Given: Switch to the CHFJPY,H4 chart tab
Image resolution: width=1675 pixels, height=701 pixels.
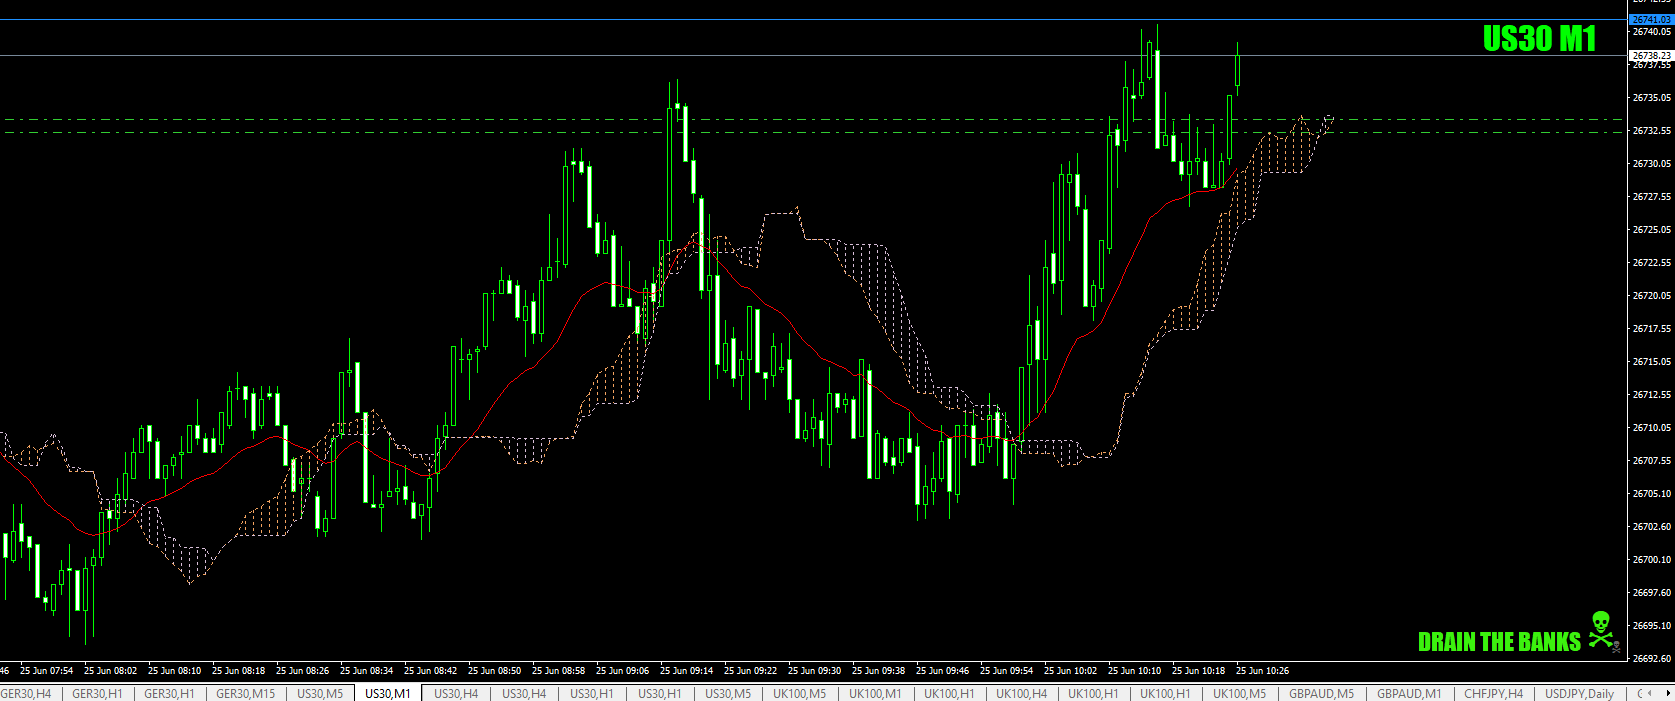Looking at the screenshot, I should 1493,693.
